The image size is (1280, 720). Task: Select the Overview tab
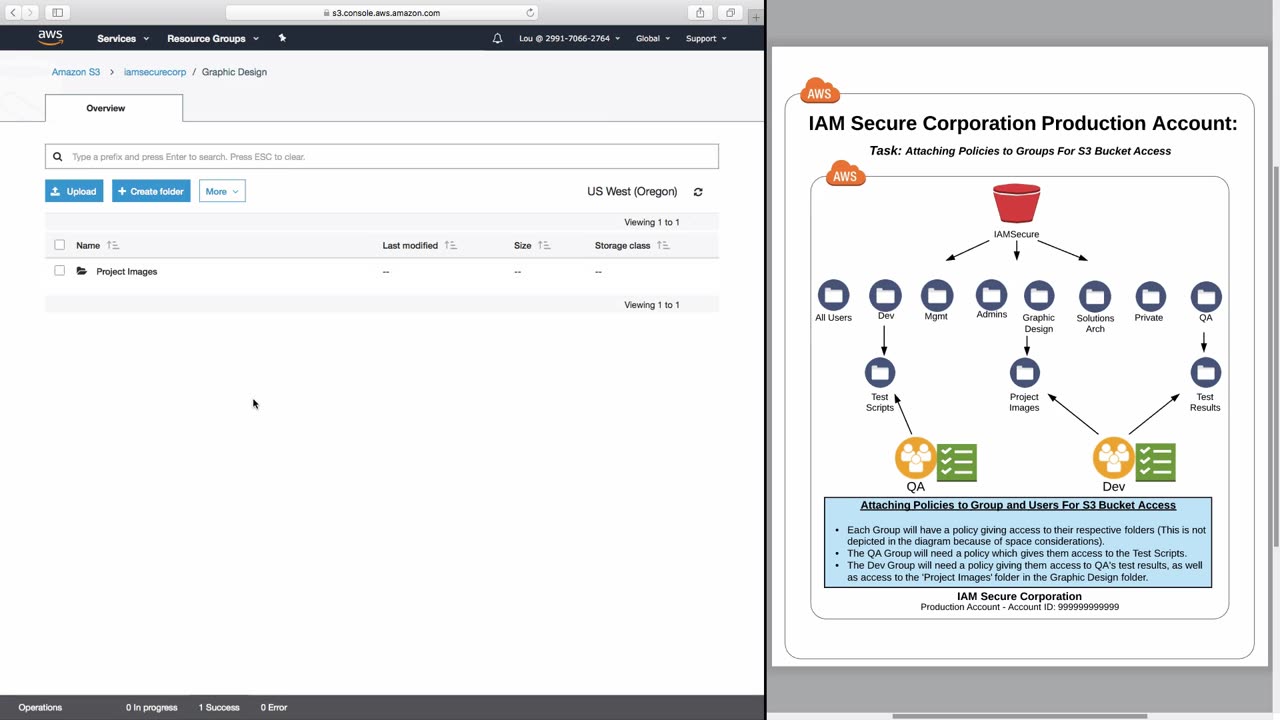(114, 108)
